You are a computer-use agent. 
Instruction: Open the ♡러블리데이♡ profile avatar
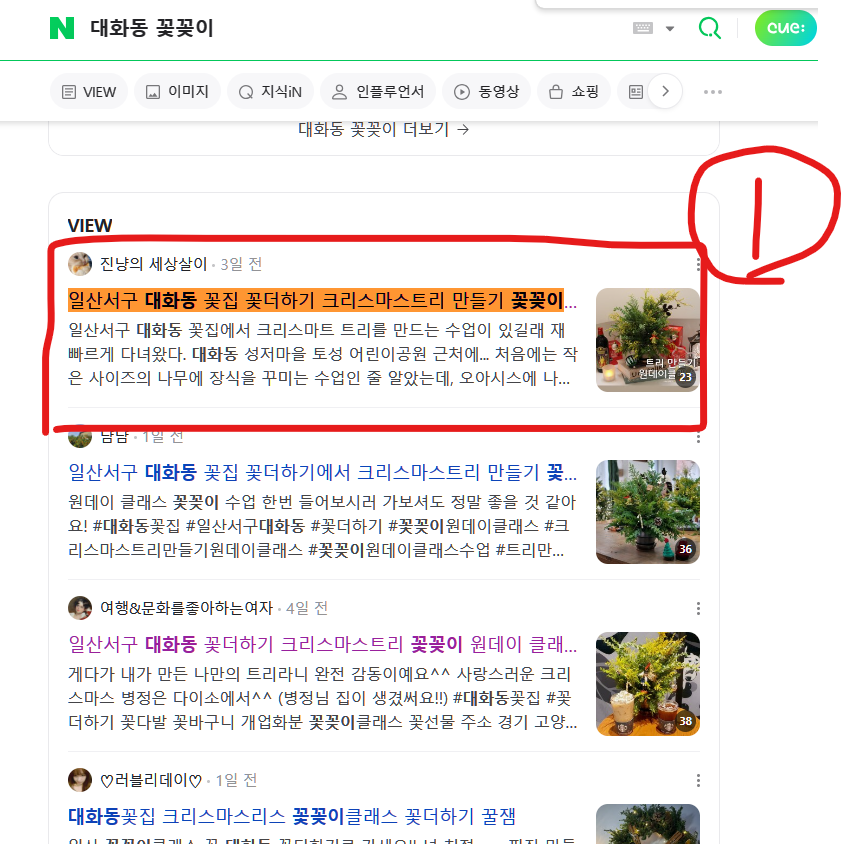click(80, 780)
